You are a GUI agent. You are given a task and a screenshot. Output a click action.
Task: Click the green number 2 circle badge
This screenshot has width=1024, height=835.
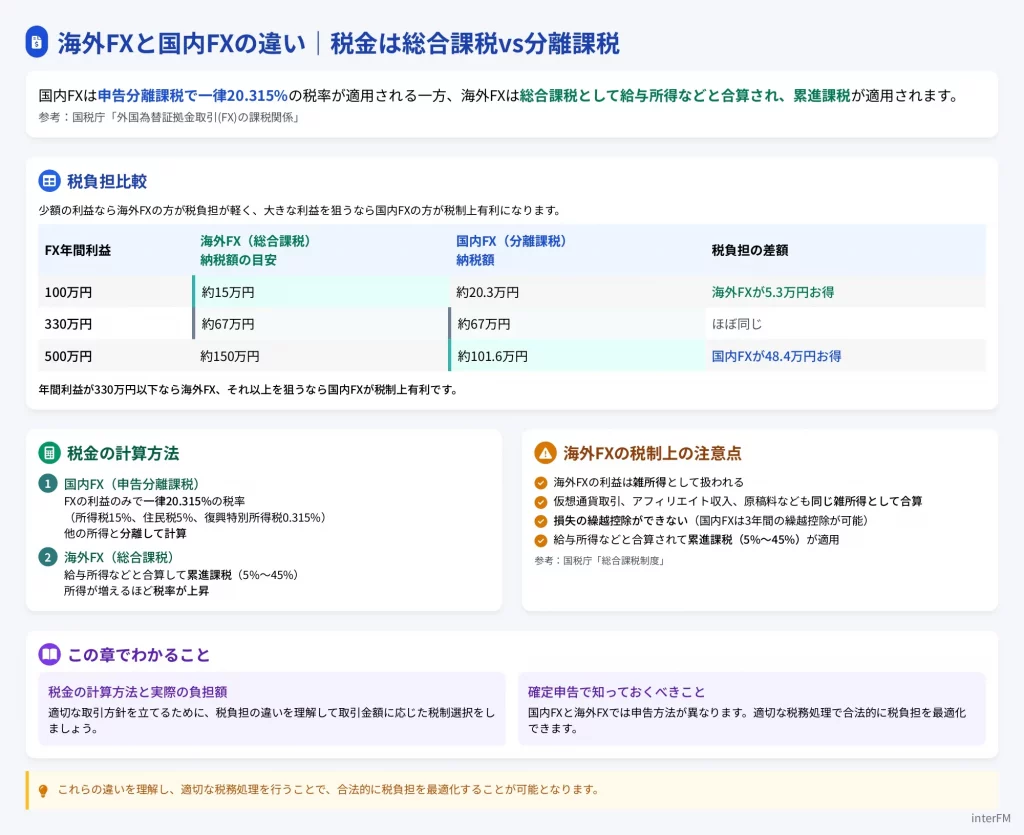[x=47, y=557]
